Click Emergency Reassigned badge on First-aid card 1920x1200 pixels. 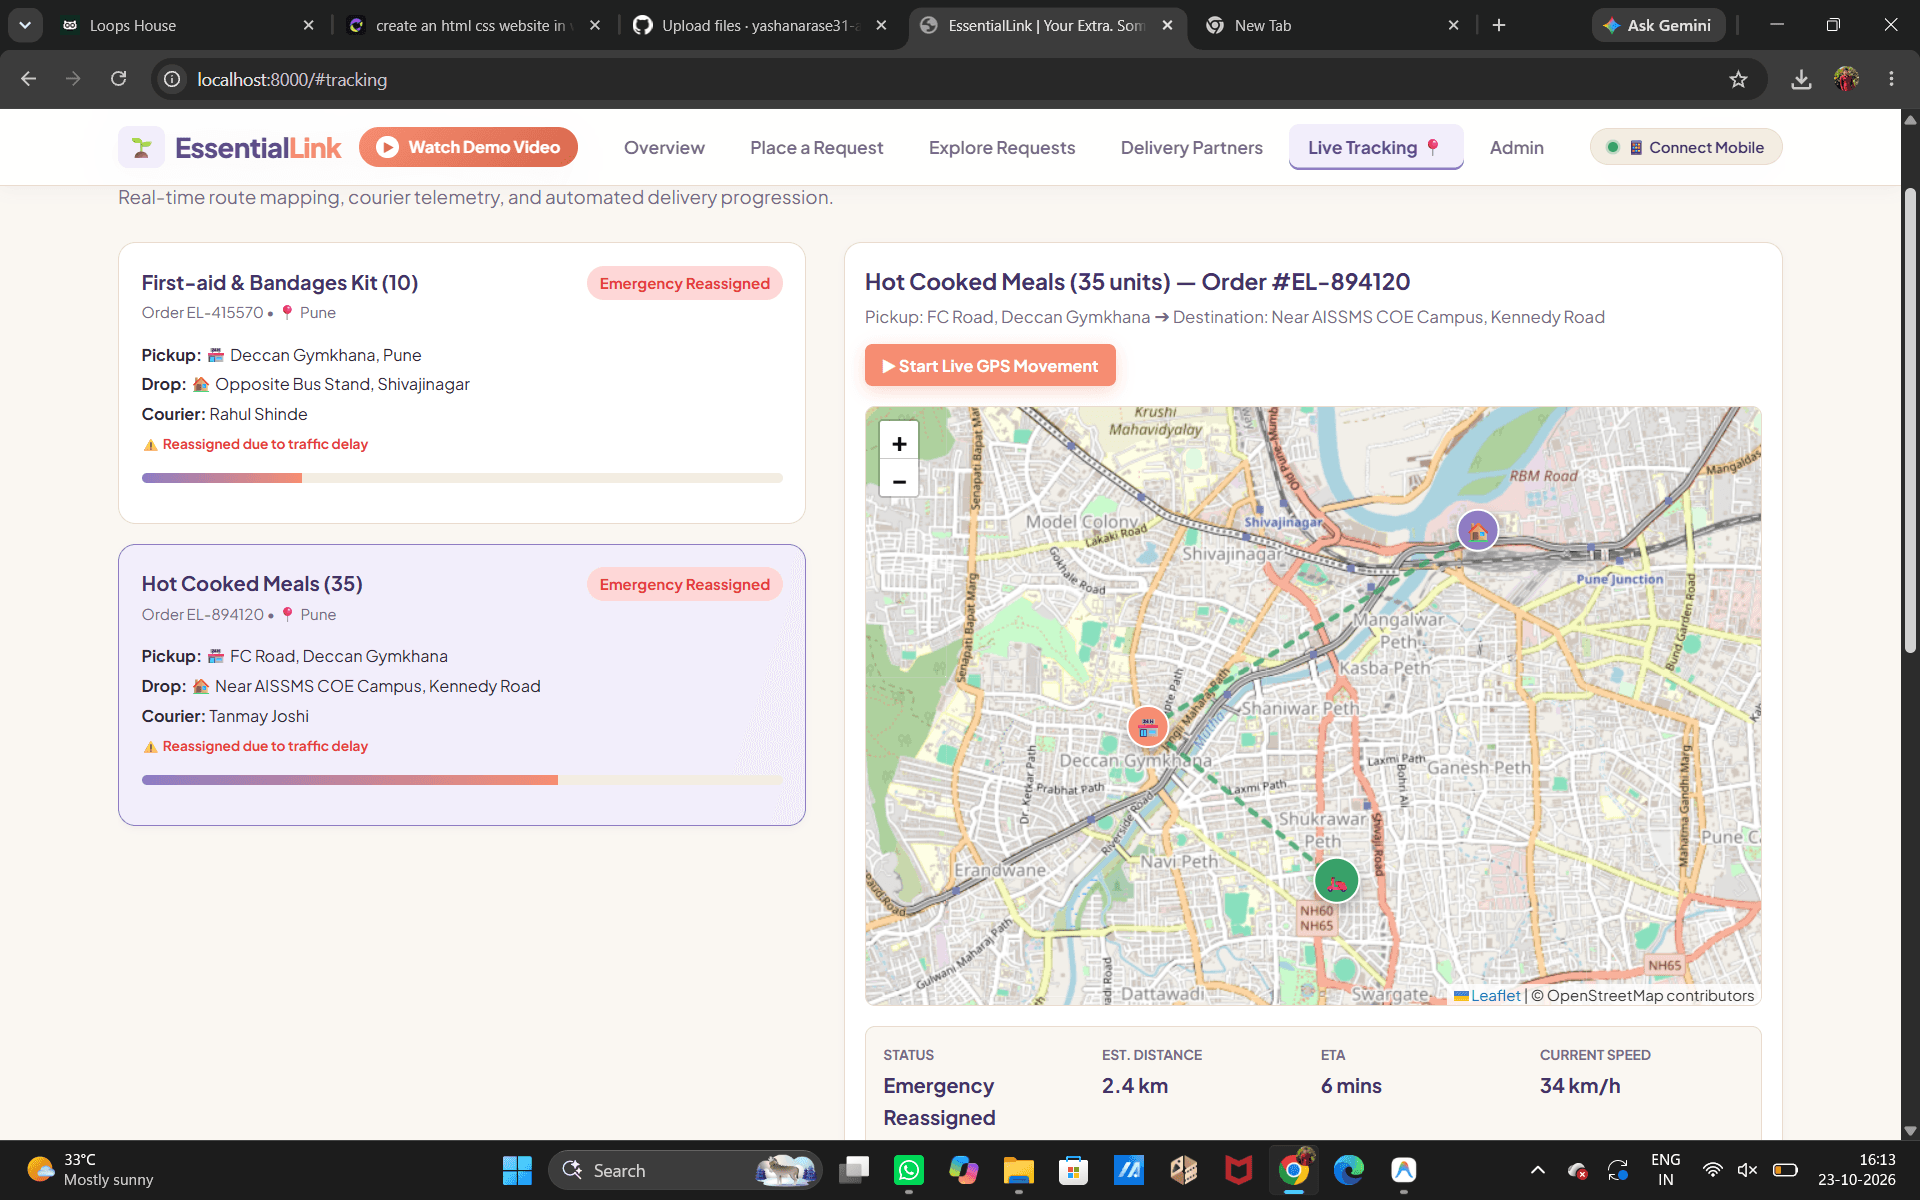point(684,283)
